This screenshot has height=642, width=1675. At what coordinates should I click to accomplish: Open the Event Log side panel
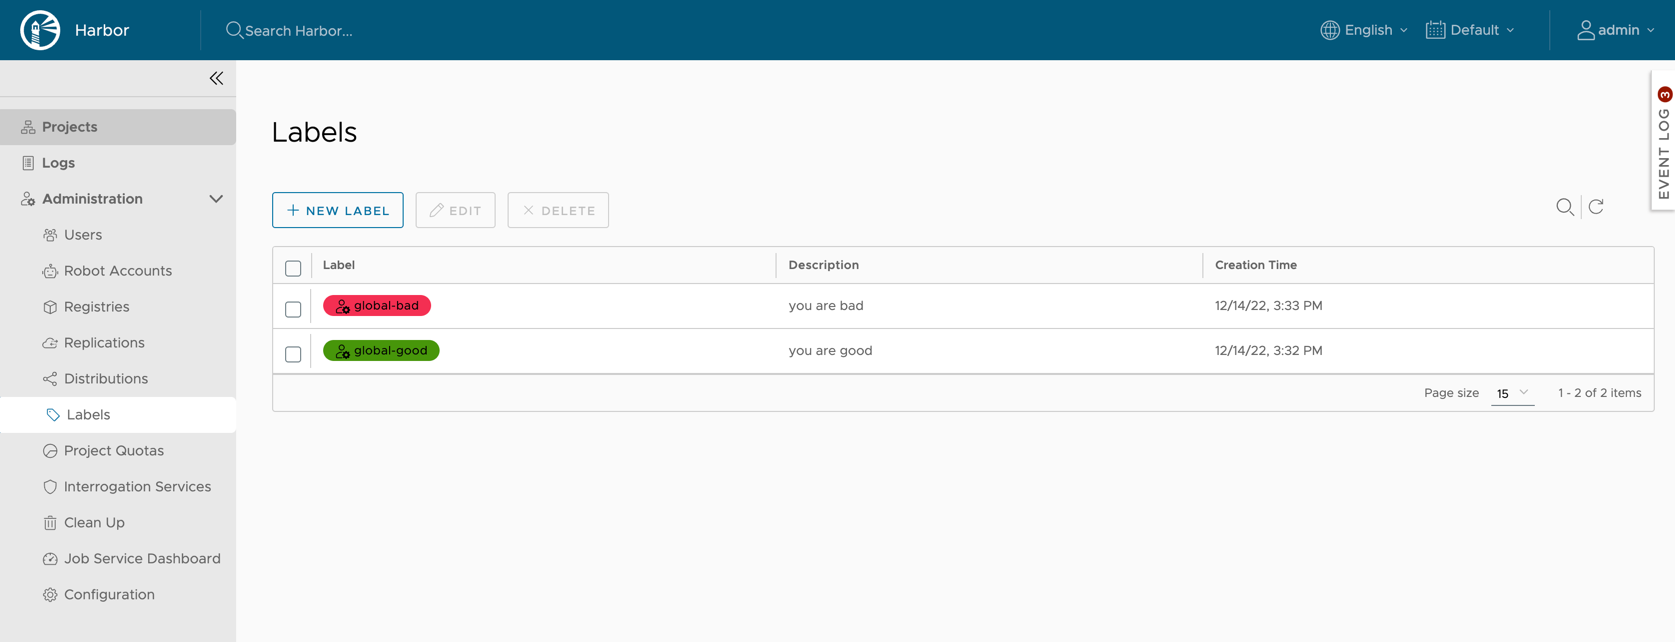(x=1663, y=143)
